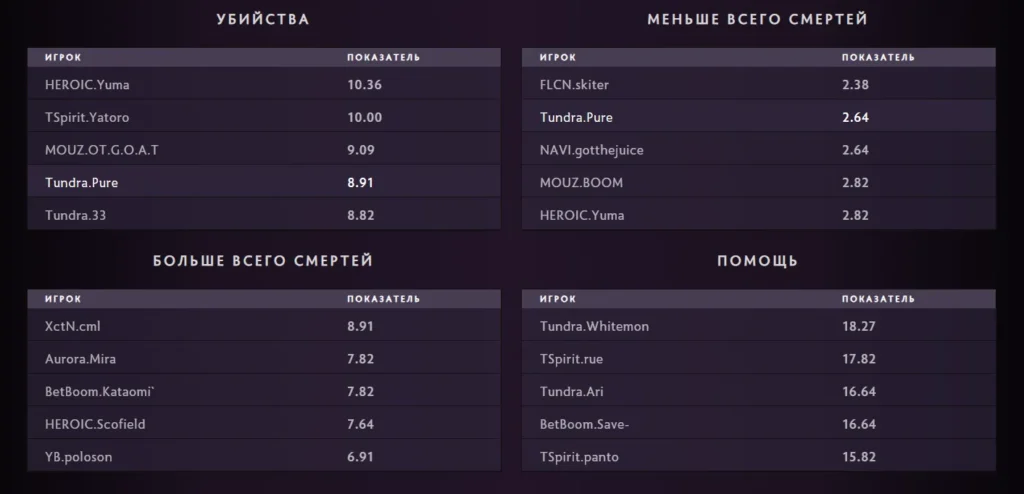Open TSpirit.rue player entry
Screen dimensions: 1024x494
[571, 359]
